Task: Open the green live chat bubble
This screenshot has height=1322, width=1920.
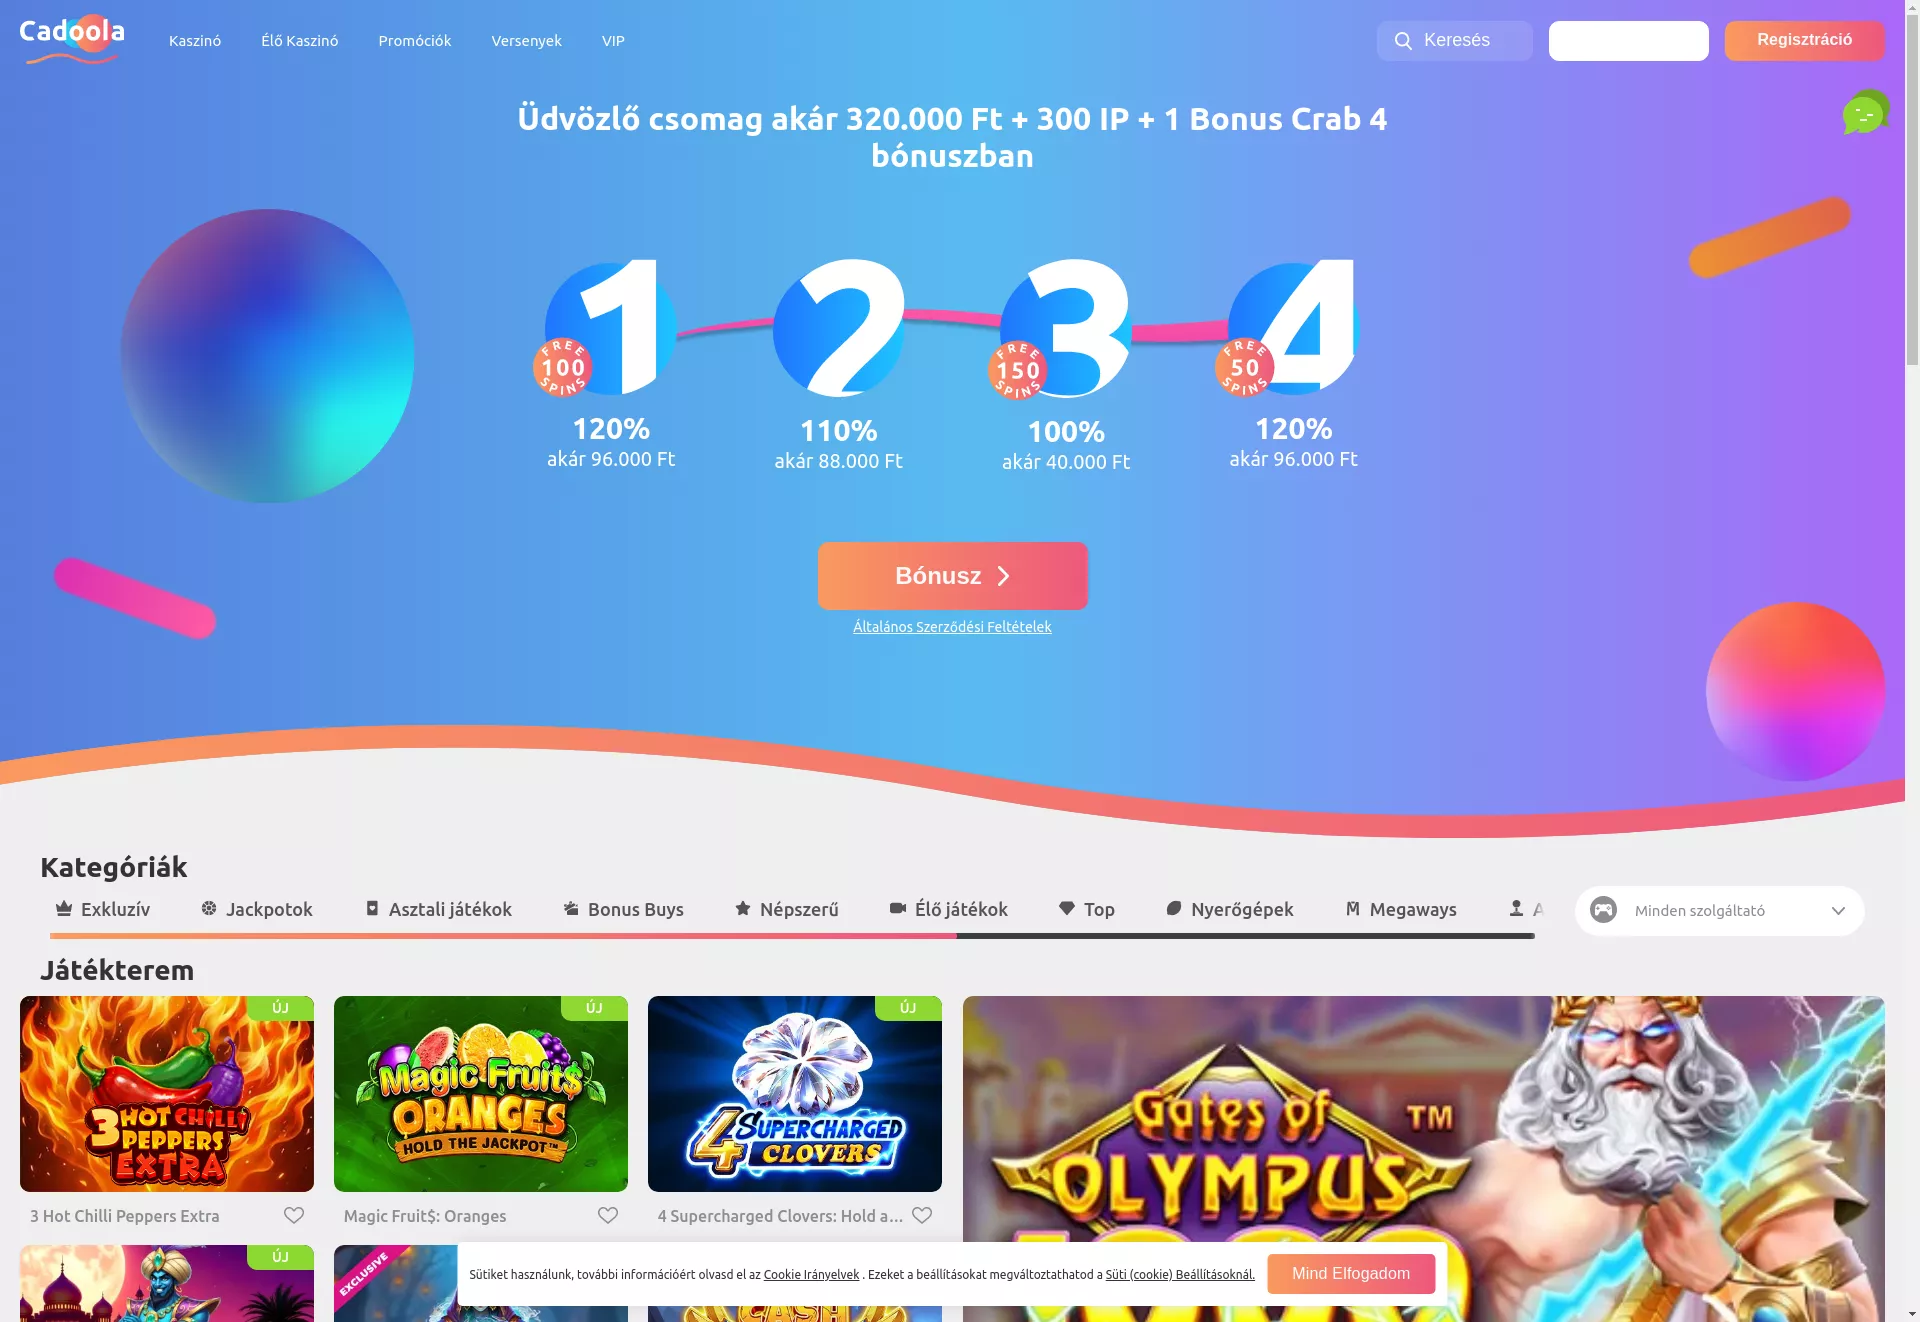Action: (x=1865, y=112)
